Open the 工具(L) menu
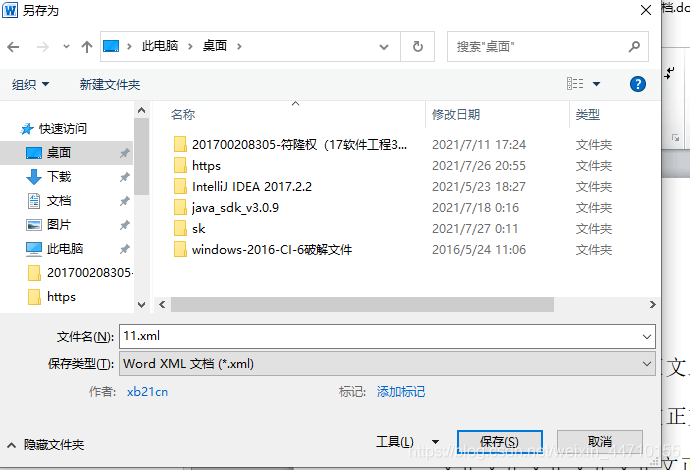The width and height of the screenshot is (690, 470). point(407,441)
